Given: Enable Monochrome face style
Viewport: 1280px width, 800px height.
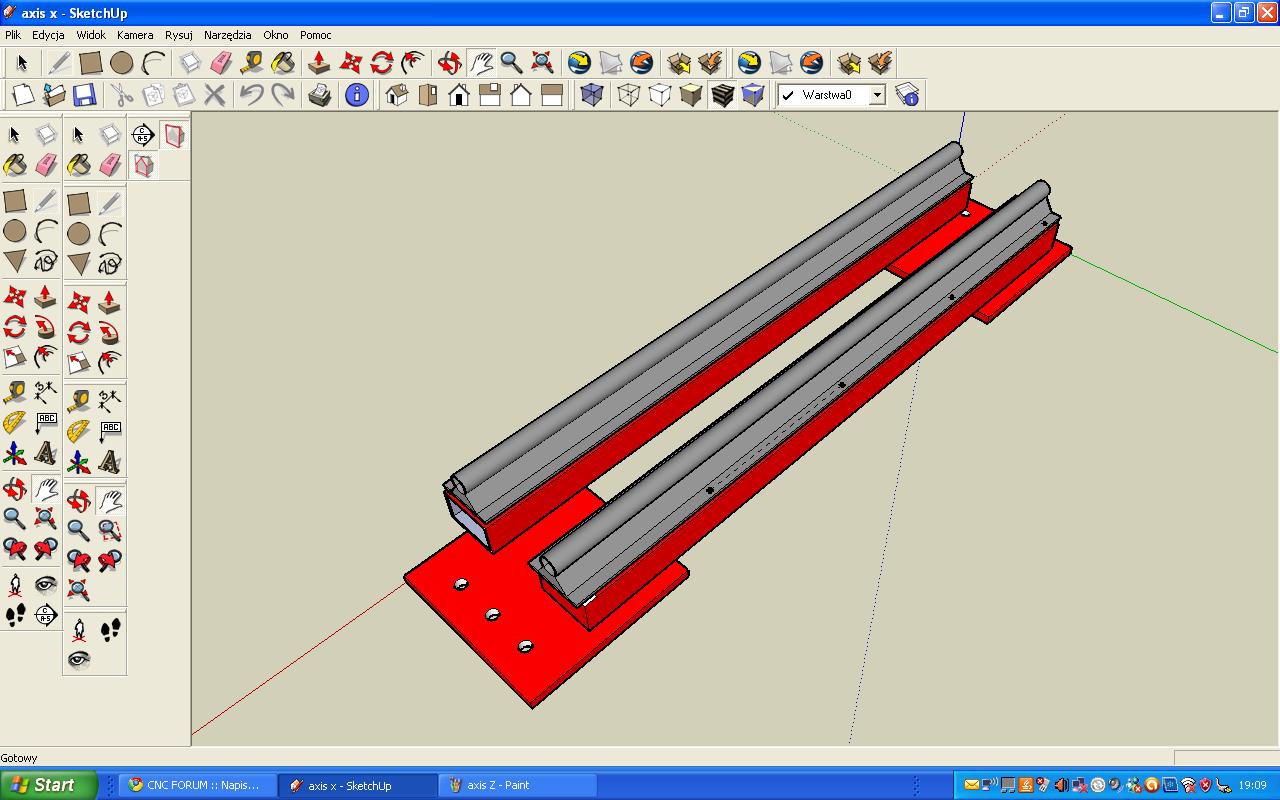Looking at the screenshot, I should pos(753,95).
